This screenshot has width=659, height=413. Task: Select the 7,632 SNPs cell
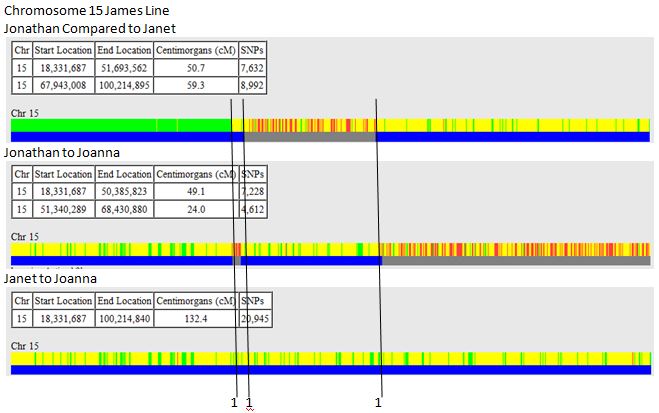click(254, 67)
